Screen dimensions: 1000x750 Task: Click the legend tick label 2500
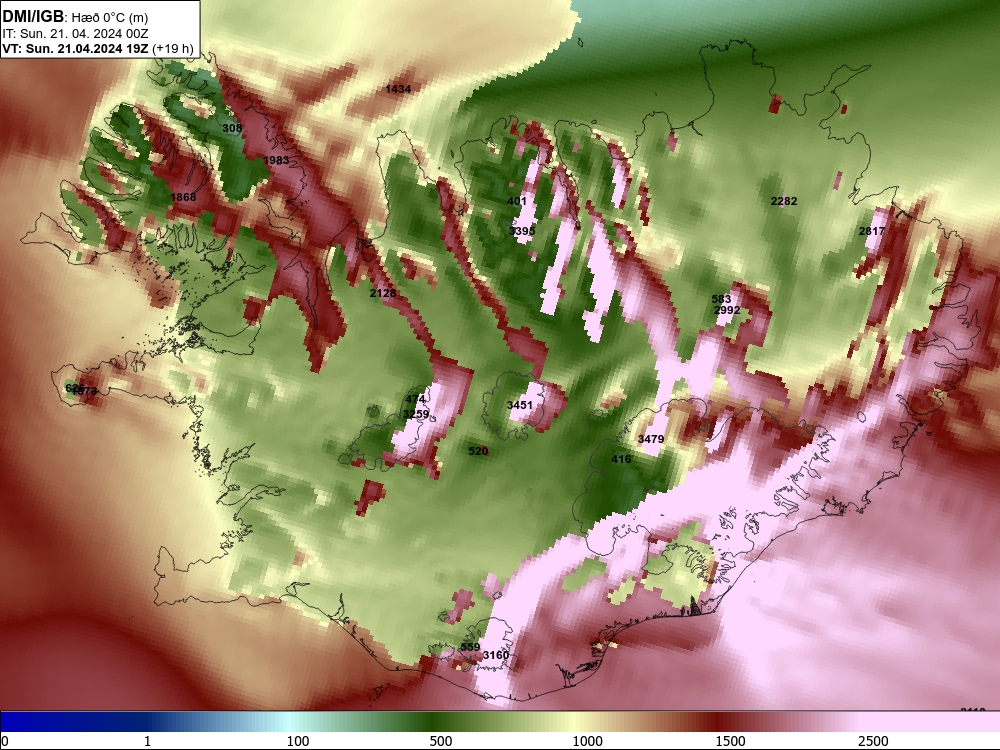(873, 741)
